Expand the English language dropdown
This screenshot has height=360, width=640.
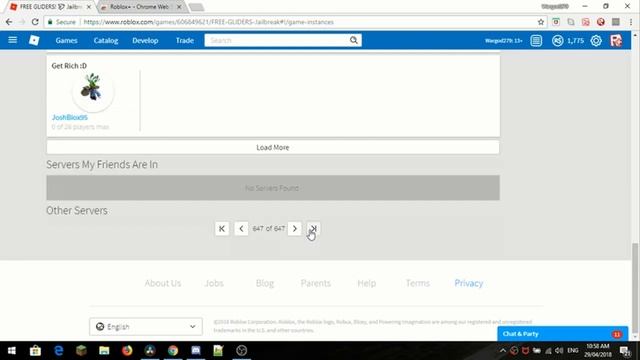click(146, 327)
